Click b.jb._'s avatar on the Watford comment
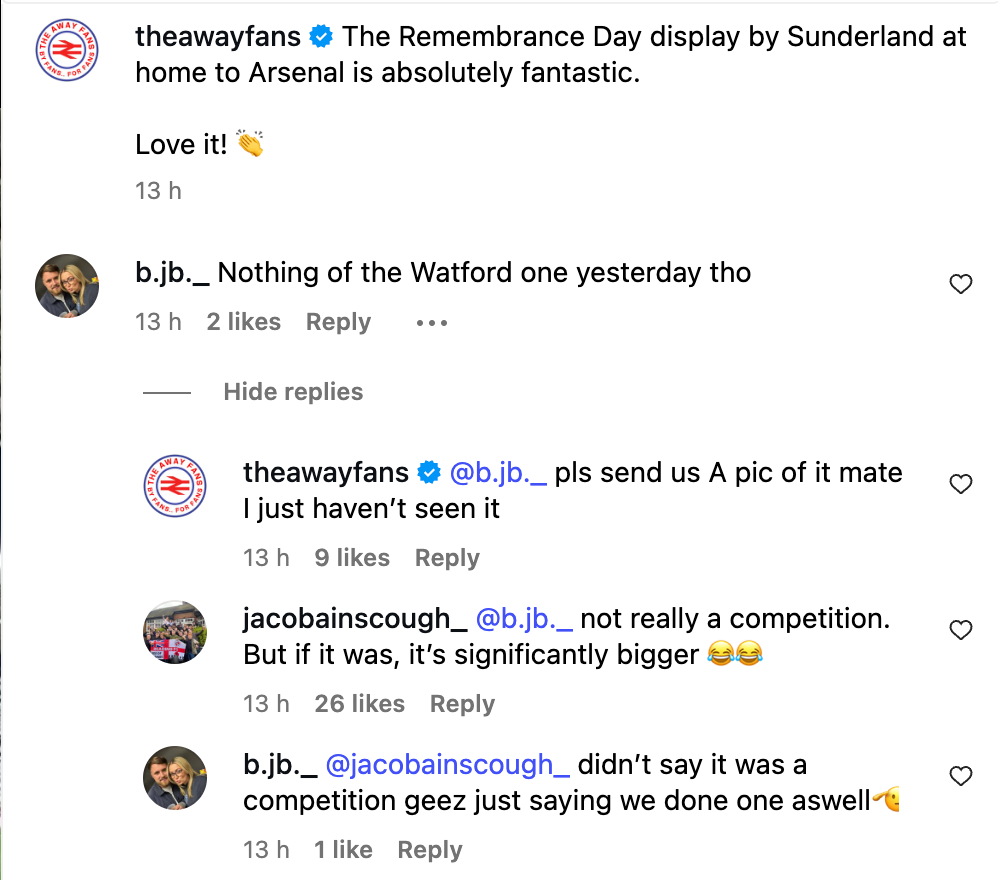 pos(67,286)
